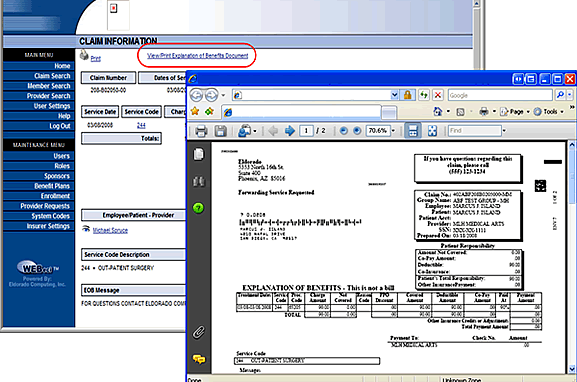This screenshot has width=577, height=382.
Task: Open the Favorites Center star icon
Action: pyautogui.click(x=195, y=111)
